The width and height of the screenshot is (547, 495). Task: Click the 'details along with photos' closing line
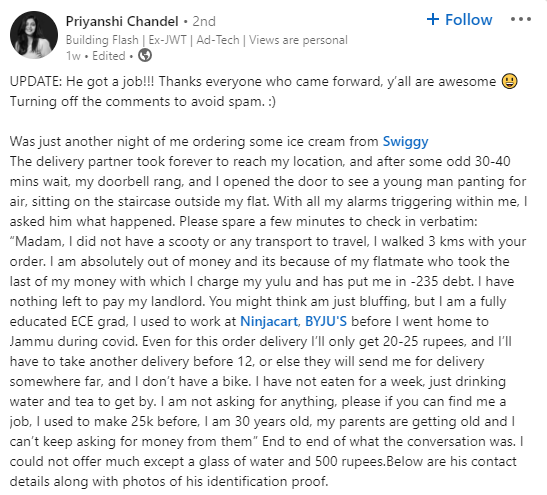tap(169, 481)
